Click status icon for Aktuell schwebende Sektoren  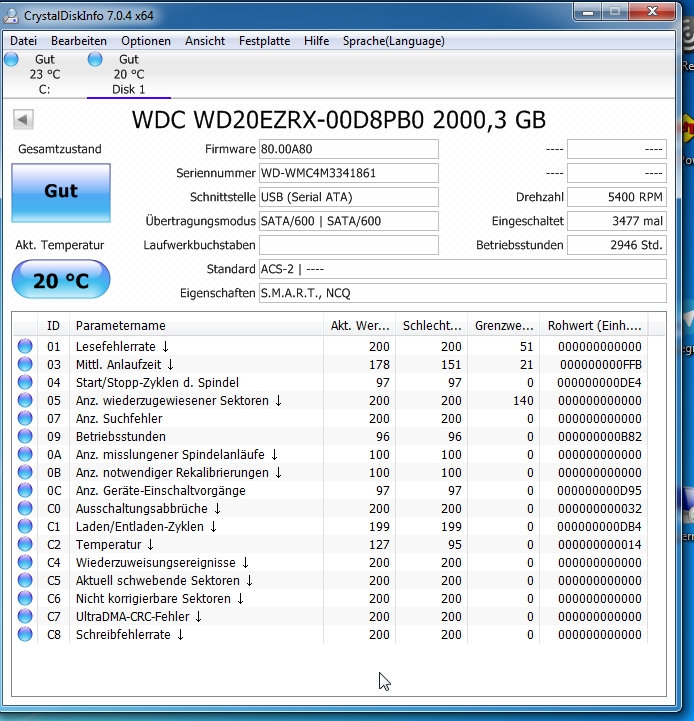pyautogui.click(x=25, y=580)
